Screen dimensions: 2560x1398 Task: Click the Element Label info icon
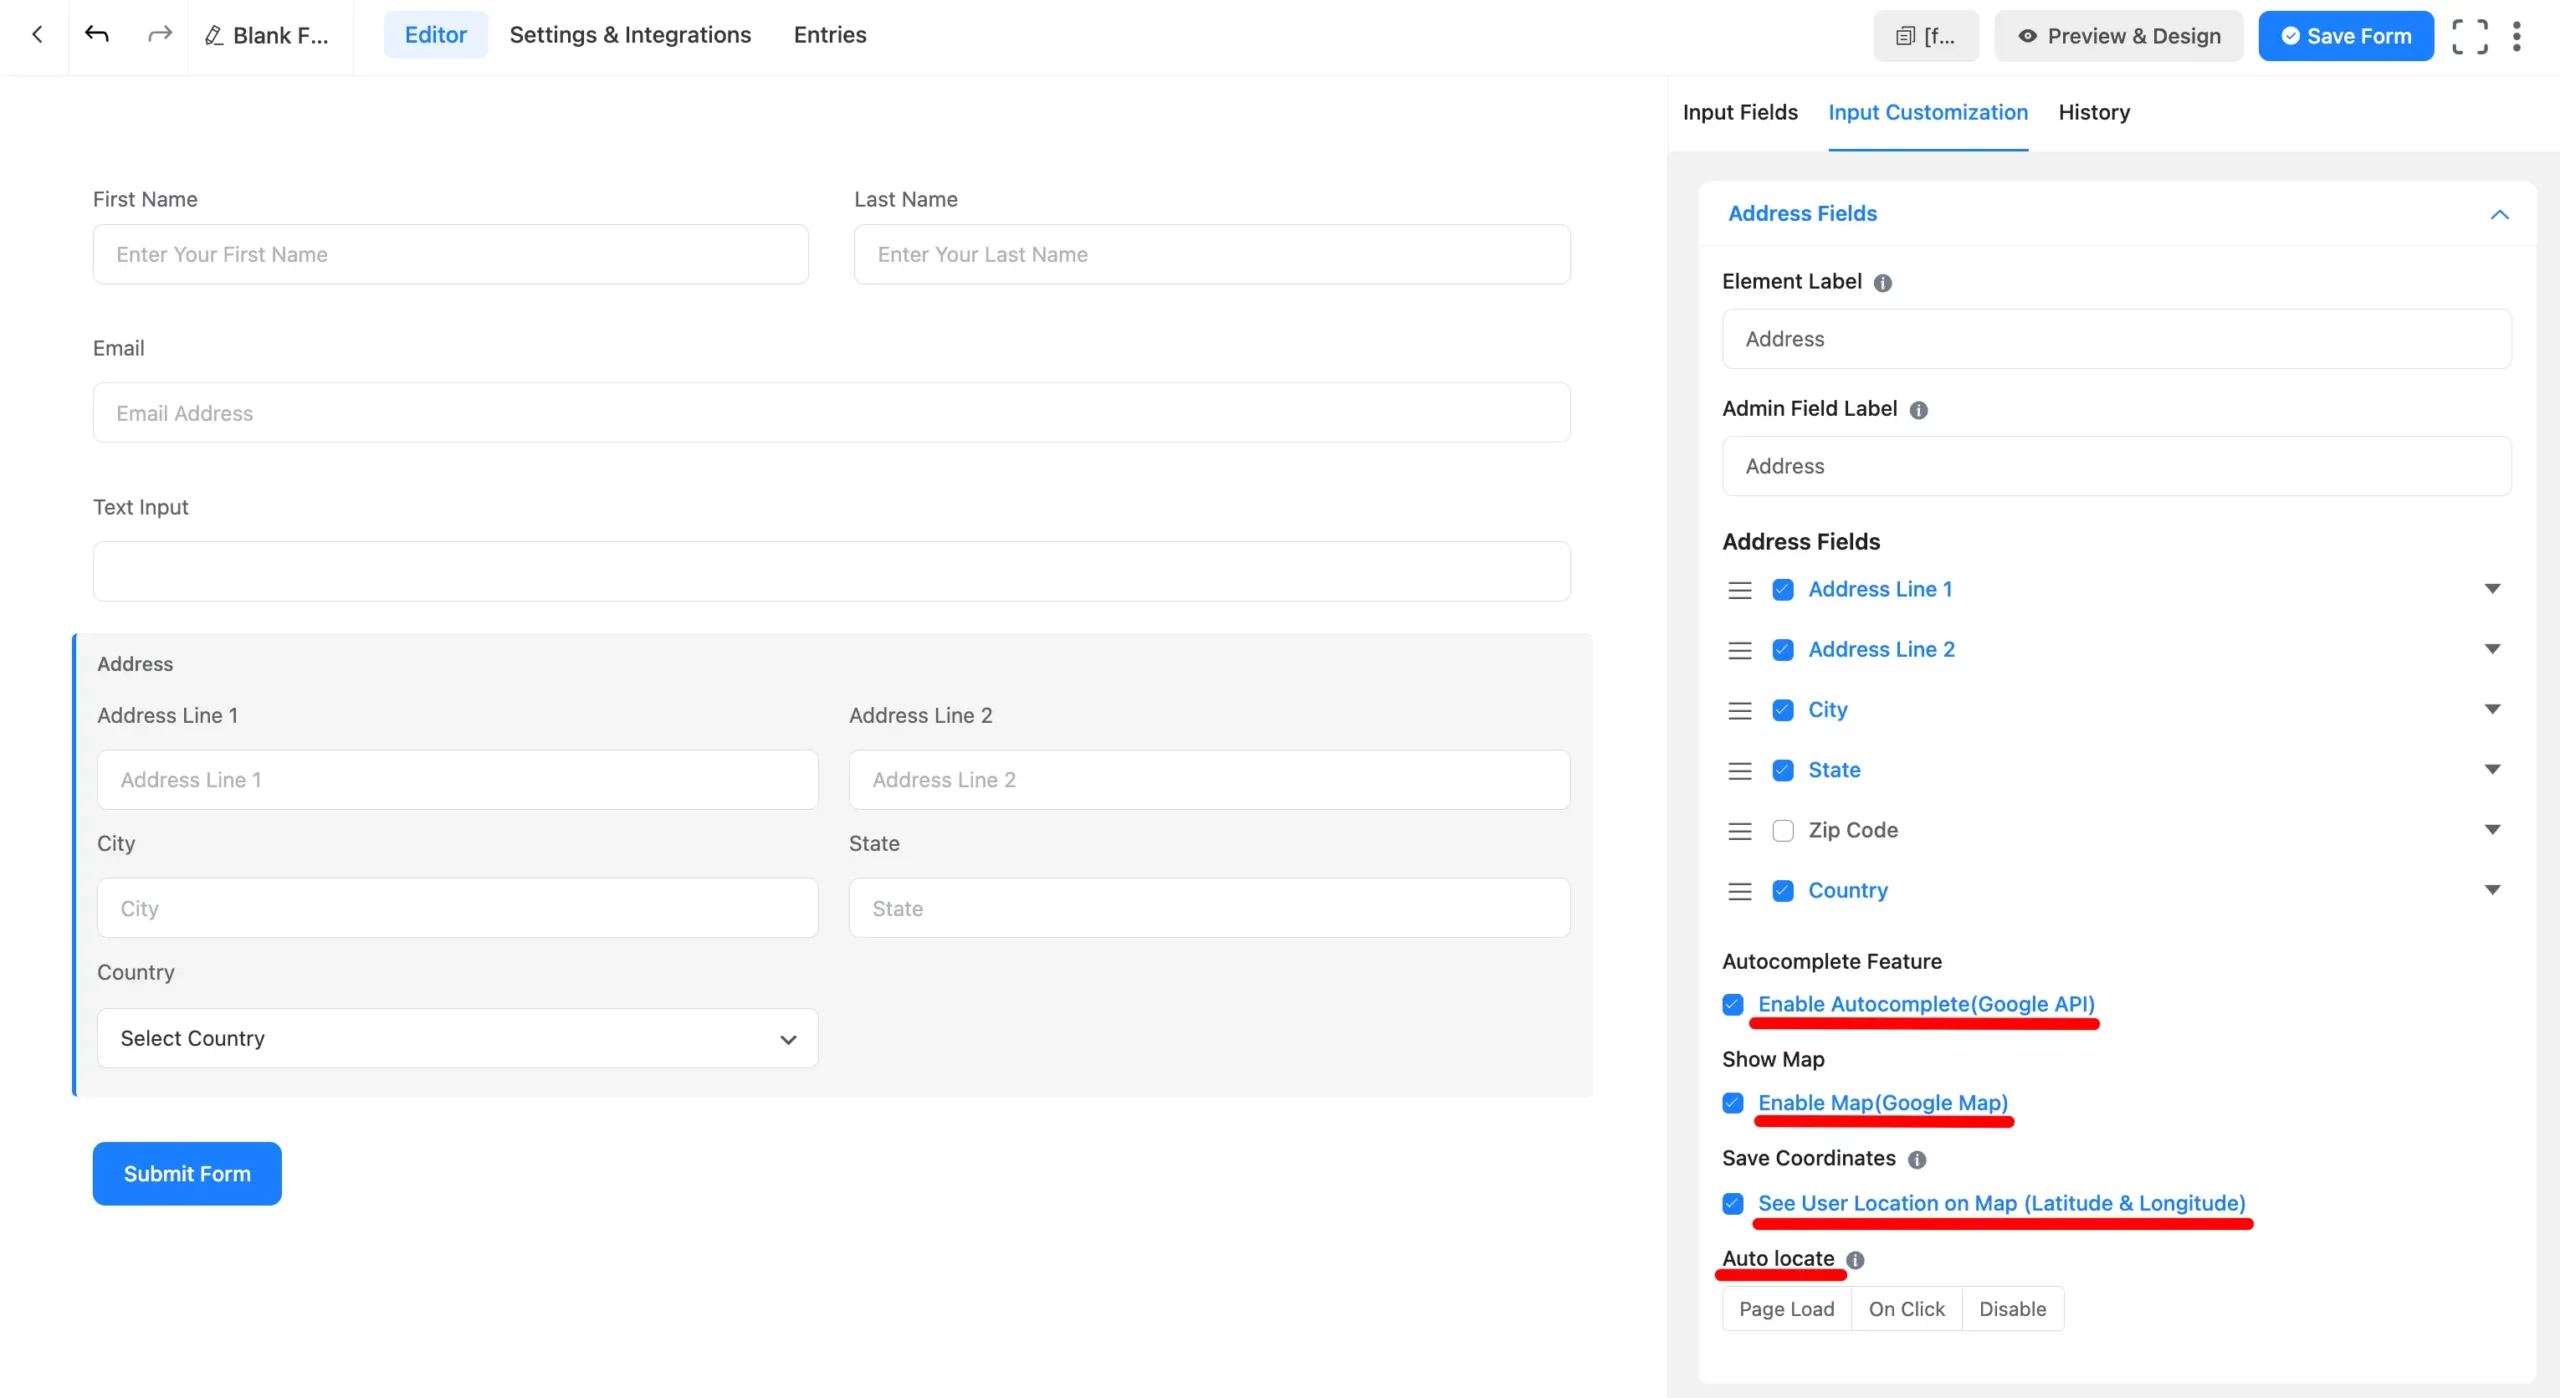pos(1882,283)
